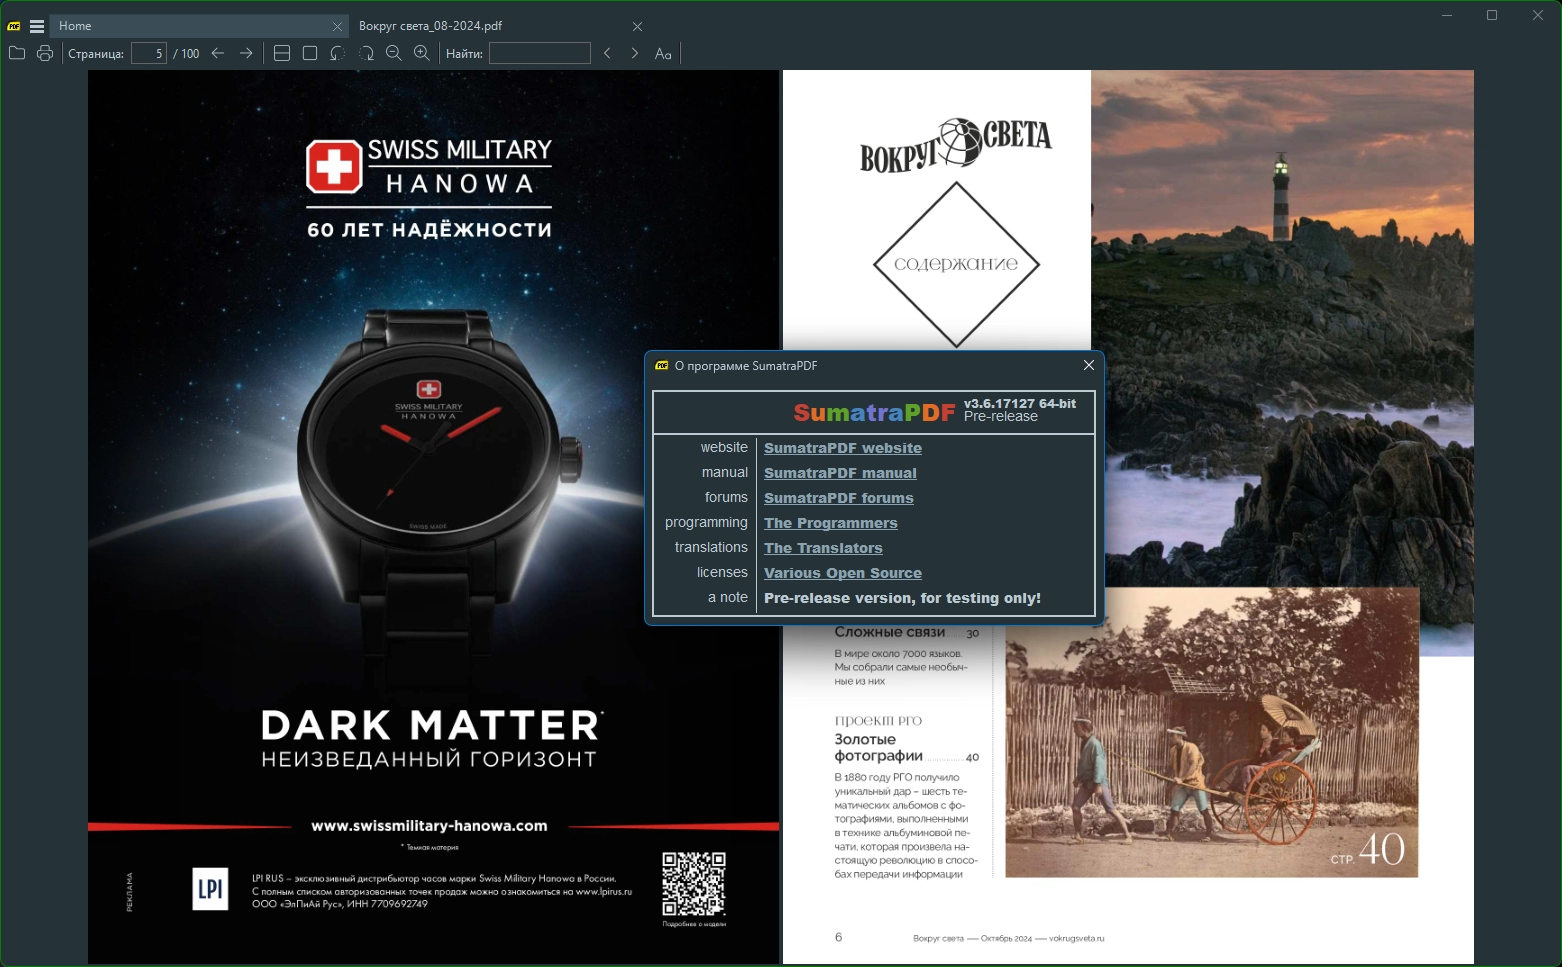The width and height of the screenshot is (1562, 967).
Task: Zoom out of the document
Action: point(394,53)
